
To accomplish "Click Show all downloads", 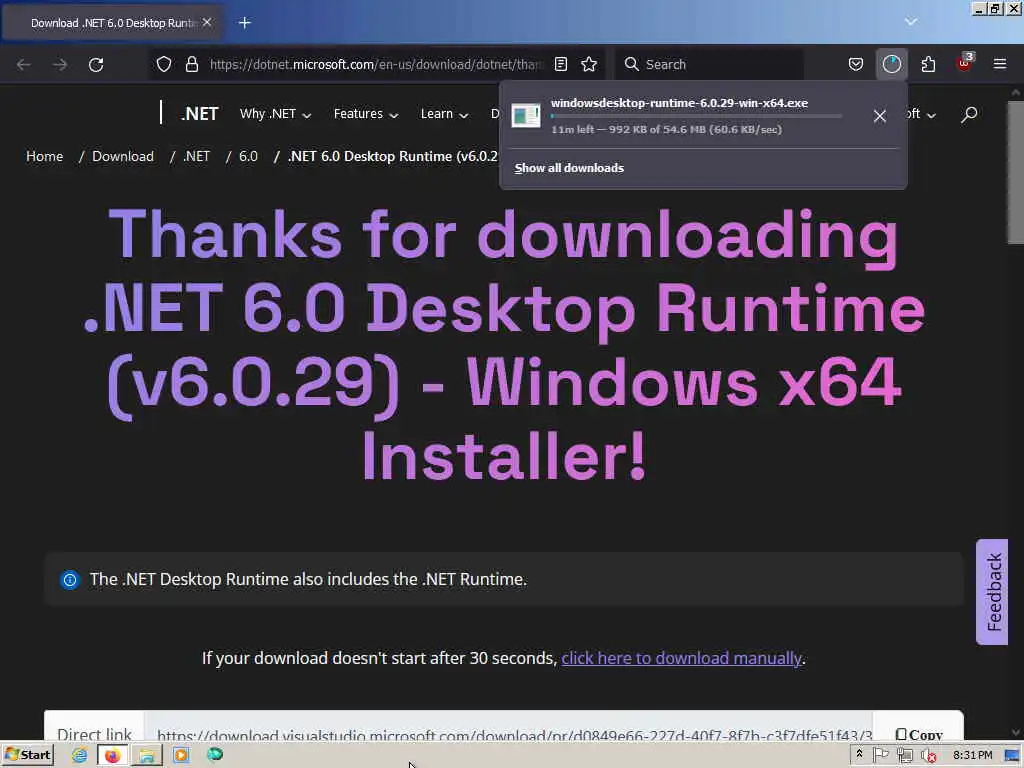I will coord(569,168).
